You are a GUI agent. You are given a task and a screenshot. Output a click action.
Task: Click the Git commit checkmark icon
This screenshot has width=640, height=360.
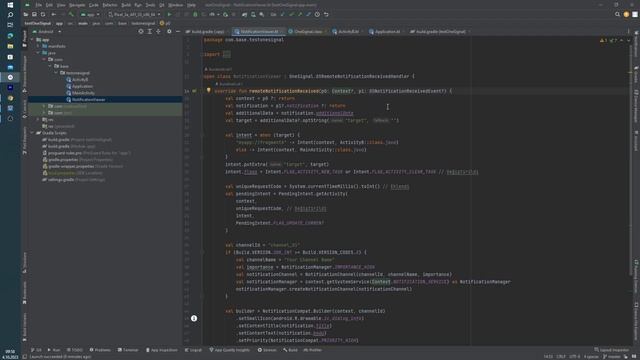point(291,14)
